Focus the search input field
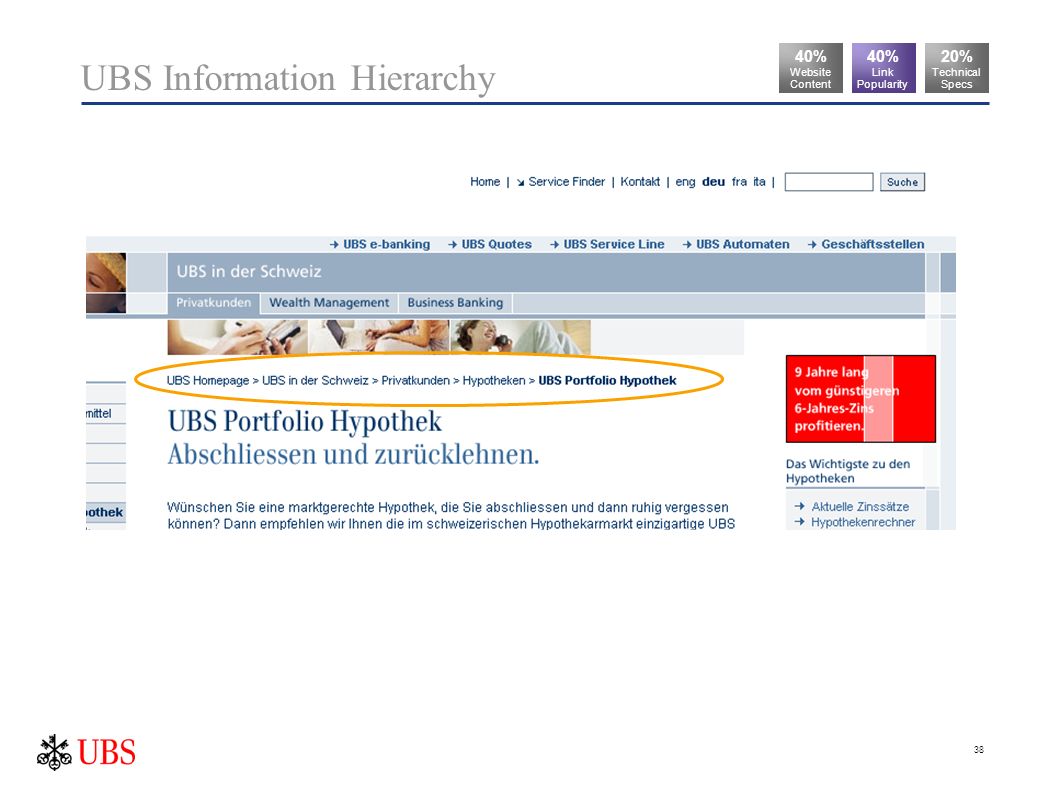The width and height of the screenshot is (1056, 792). pos(828,182)
